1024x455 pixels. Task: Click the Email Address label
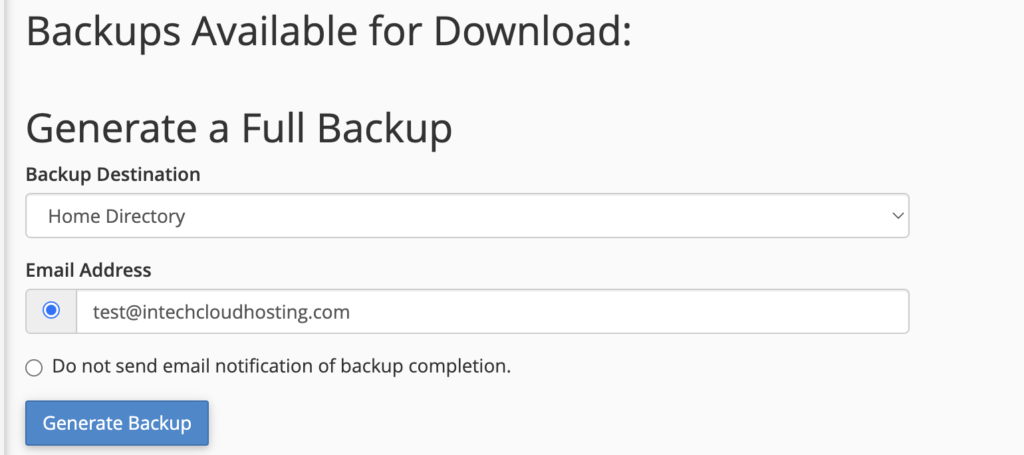(x=88, y=270)
